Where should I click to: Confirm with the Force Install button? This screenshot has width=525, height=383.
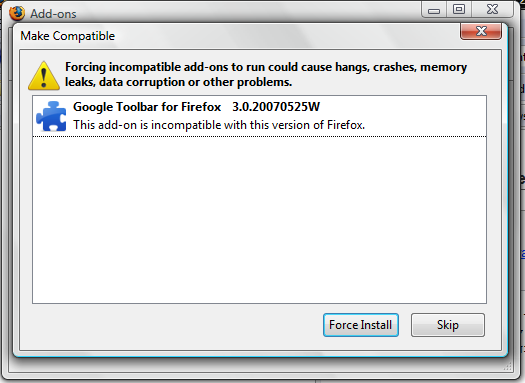point(361,325)
